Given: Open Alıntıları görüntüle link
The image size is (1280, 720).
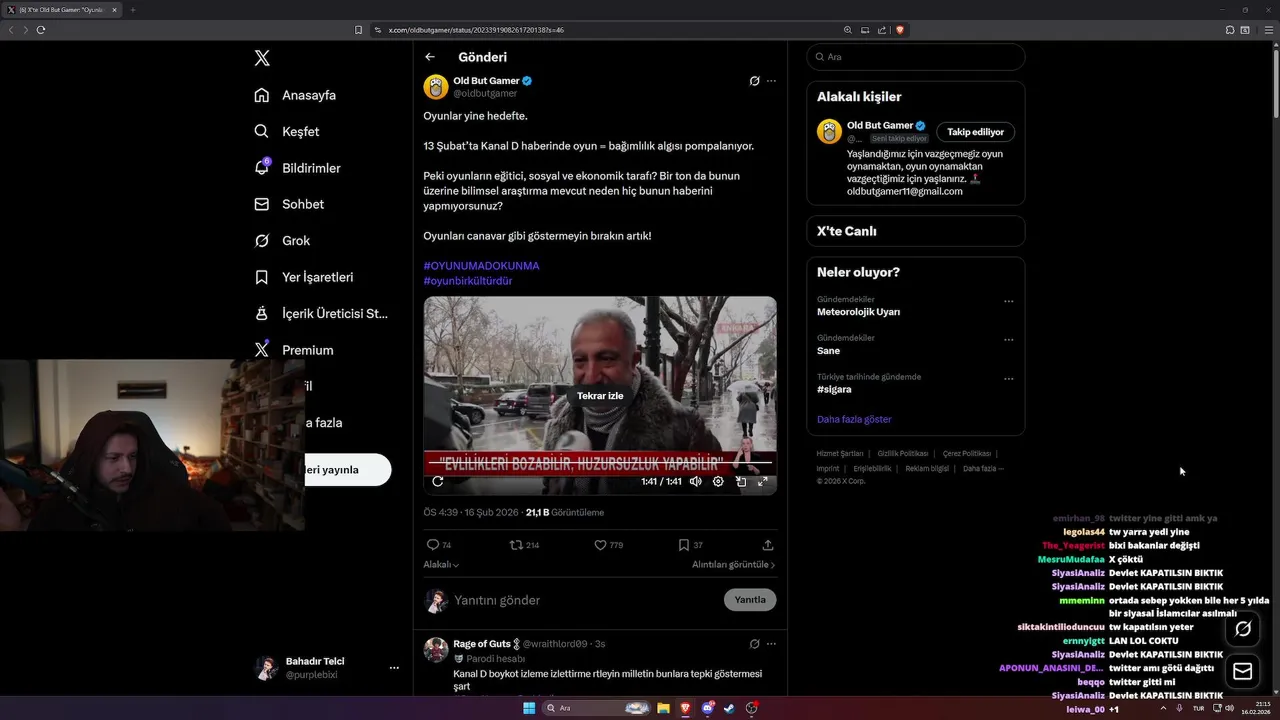Looking at the screenshot, I should (x=733, y=564).
